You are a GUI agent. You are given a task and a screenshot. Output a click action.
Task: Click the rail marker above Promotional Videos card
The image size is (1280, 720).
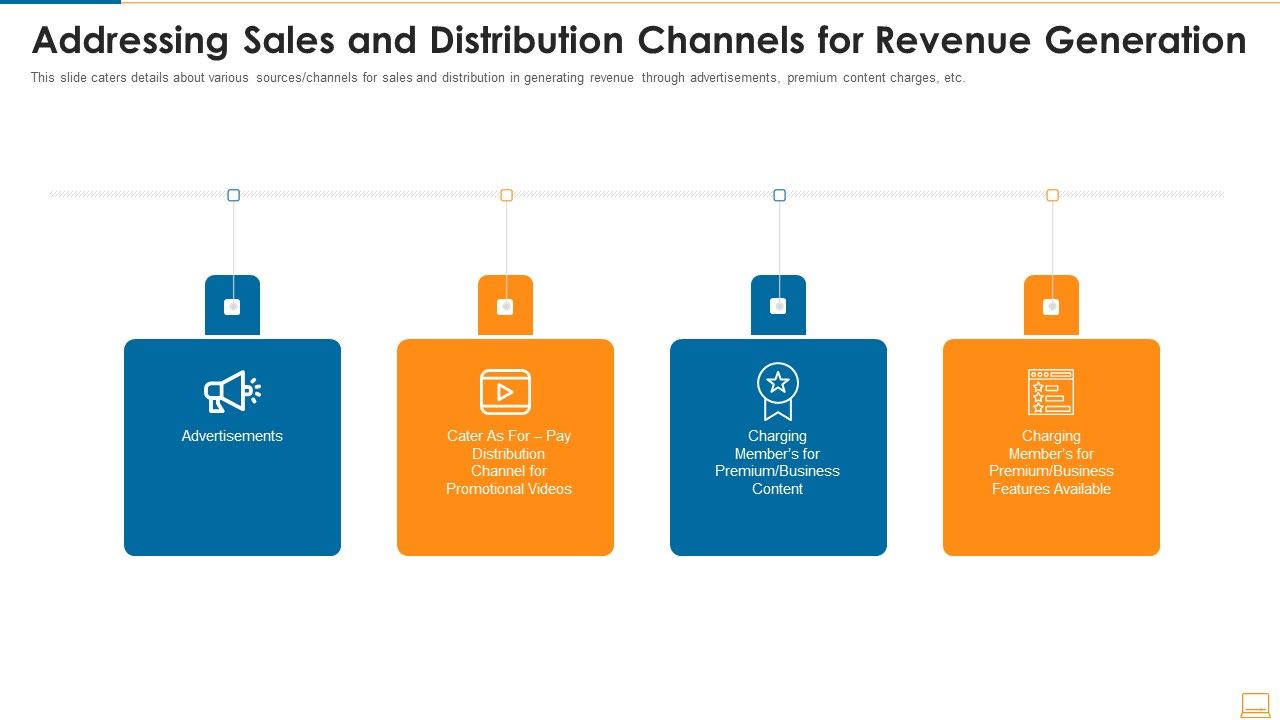coord(506,195)
